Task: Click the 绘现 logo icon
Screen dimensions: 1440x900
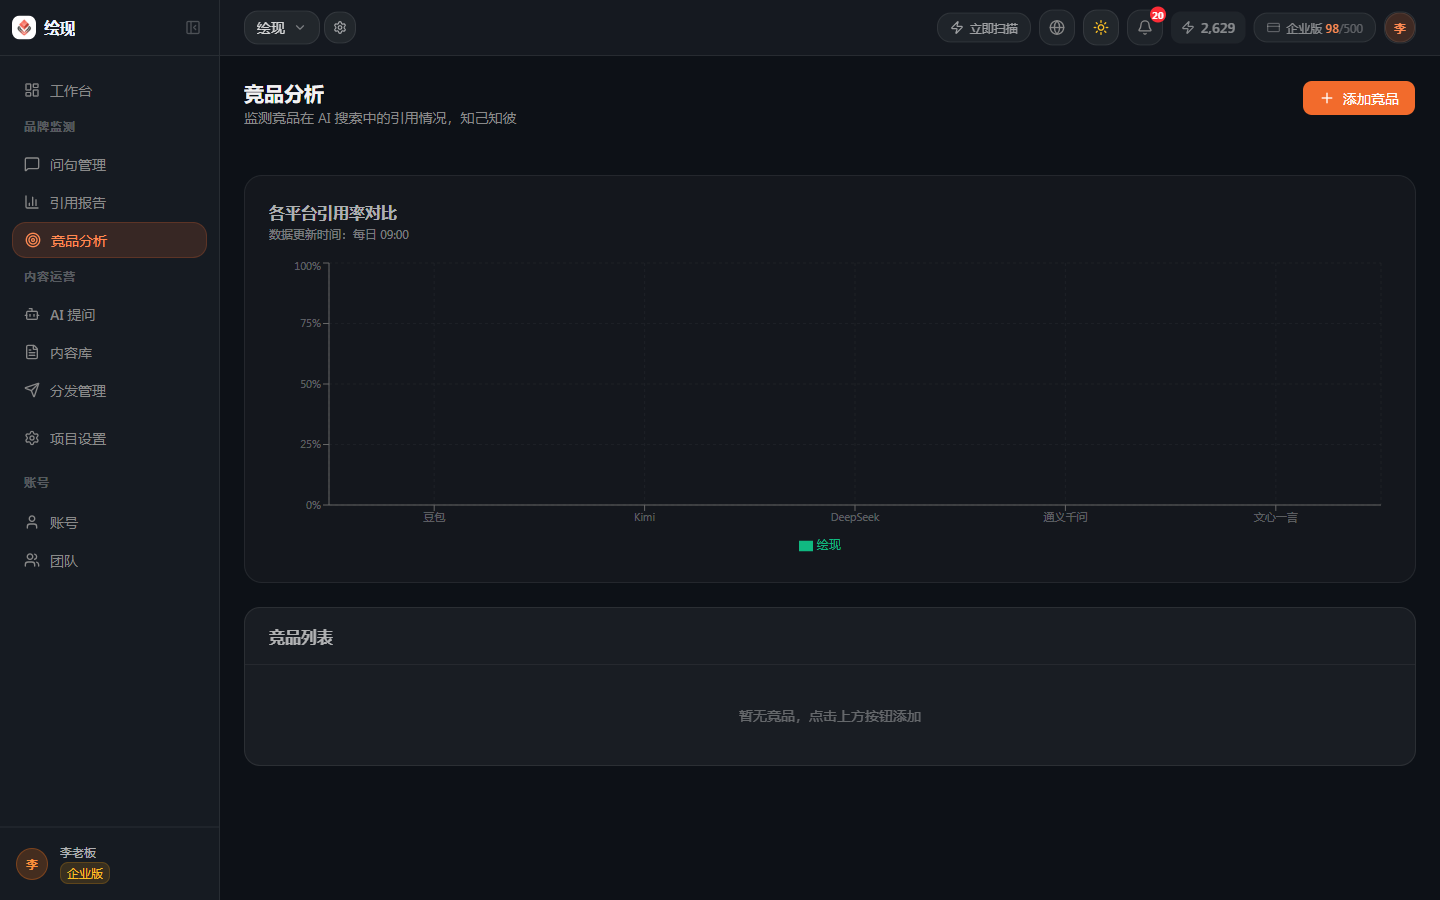Action: [24, 28]
